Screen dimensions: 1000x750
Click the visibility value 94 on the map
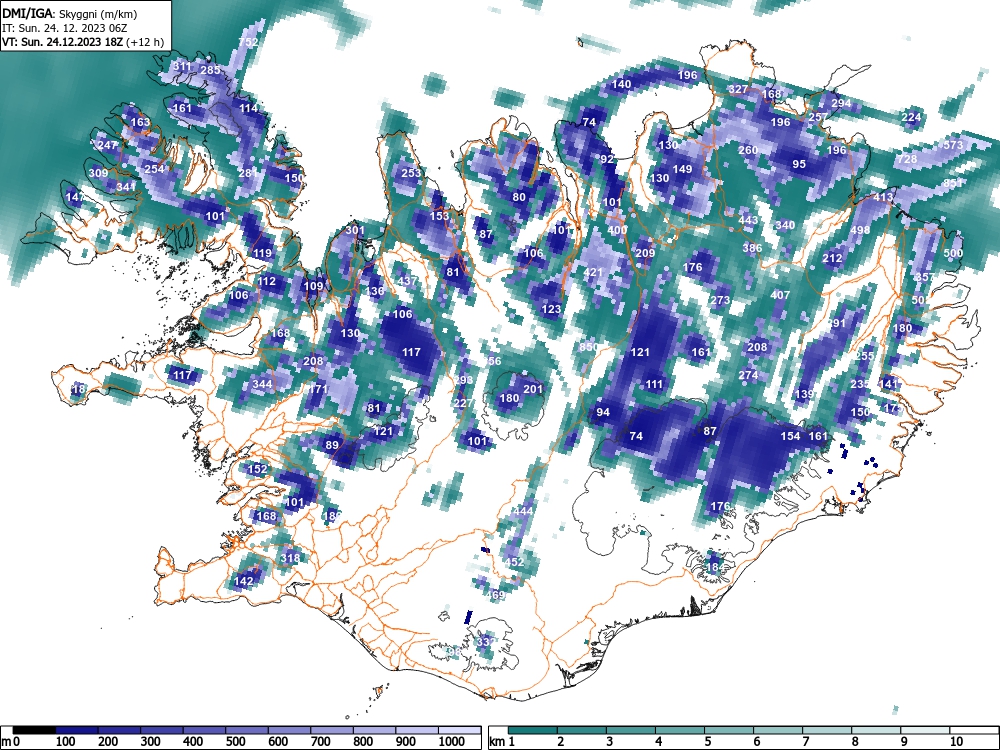[603, 413]
